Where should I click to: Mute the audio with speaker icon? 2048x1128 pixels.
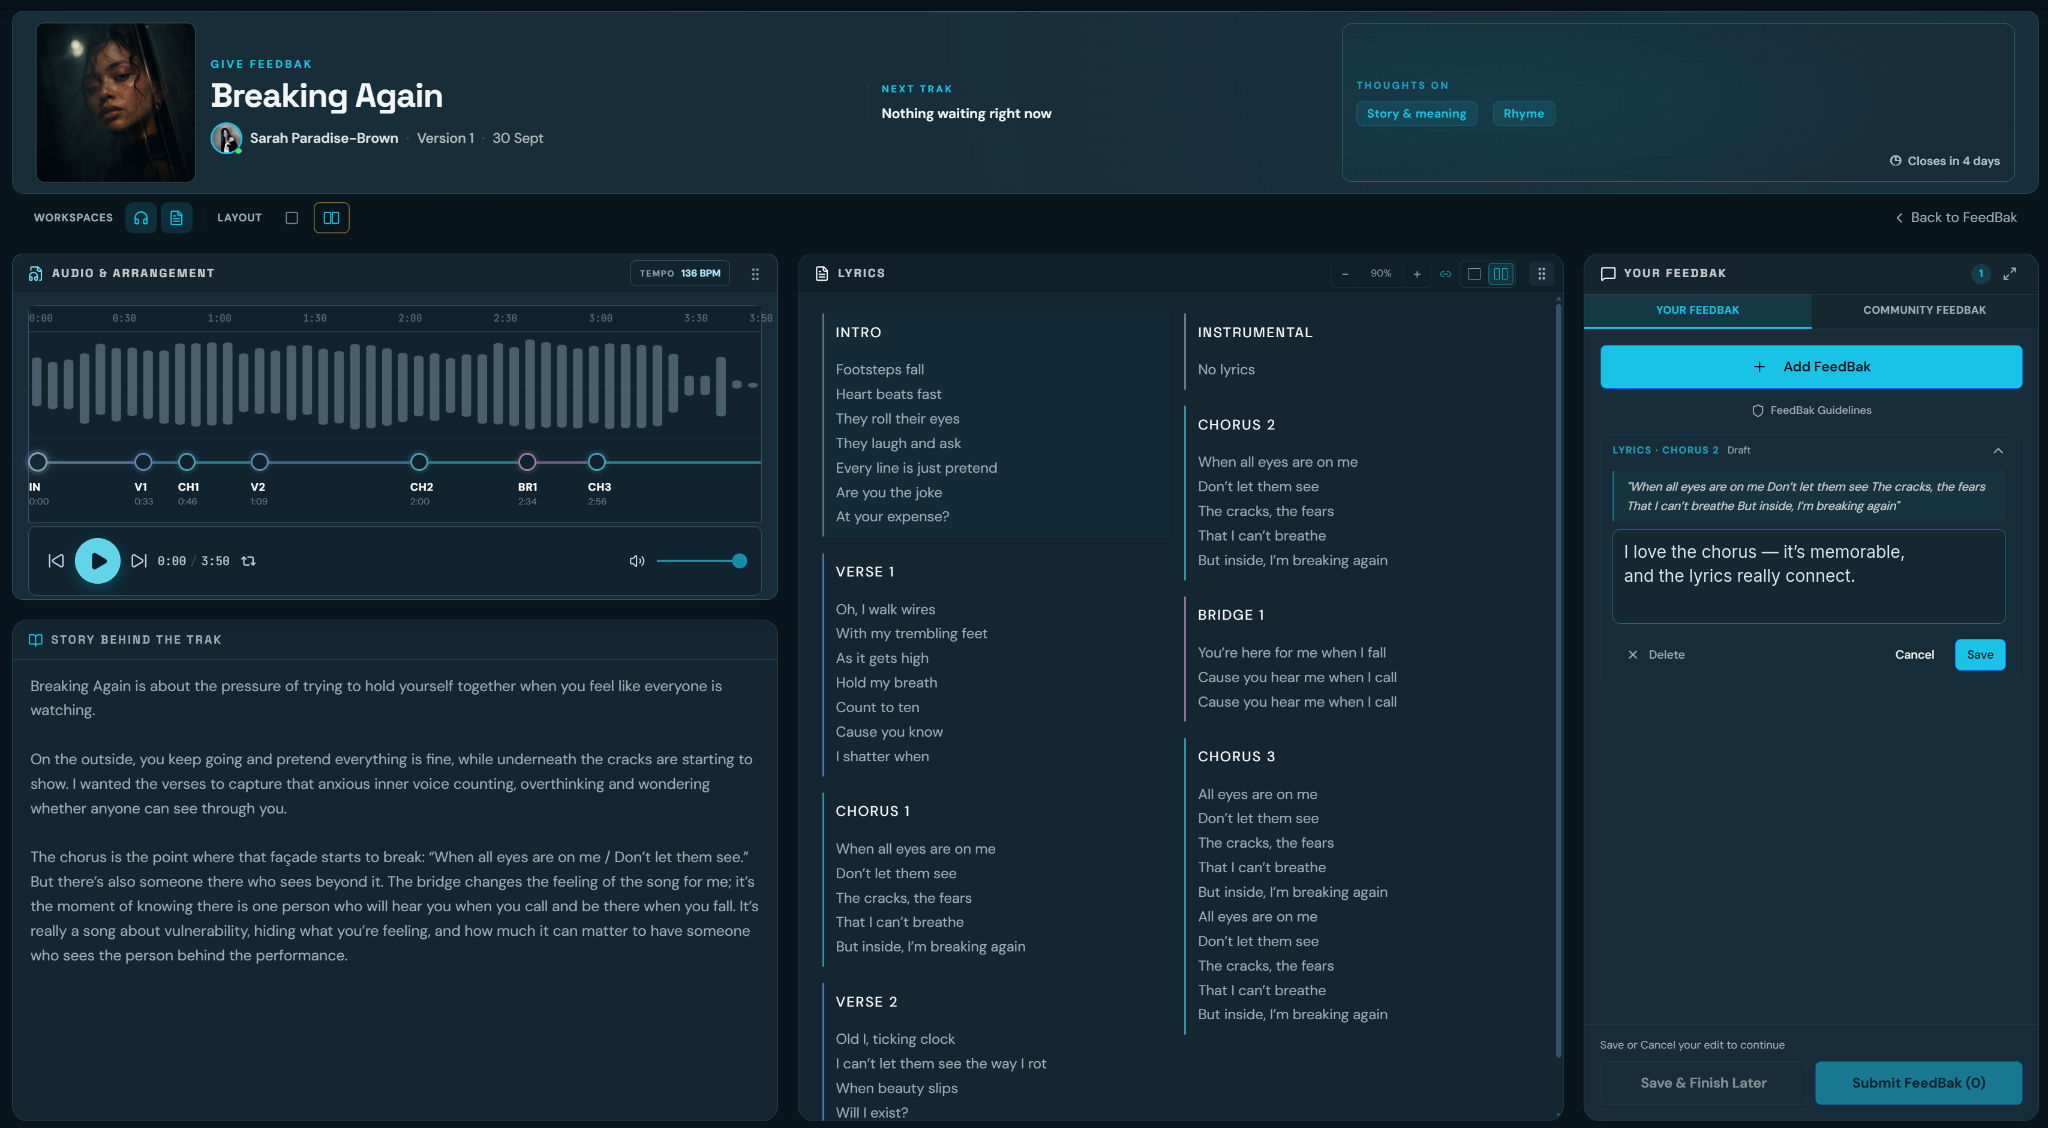[x=636, y=561]
